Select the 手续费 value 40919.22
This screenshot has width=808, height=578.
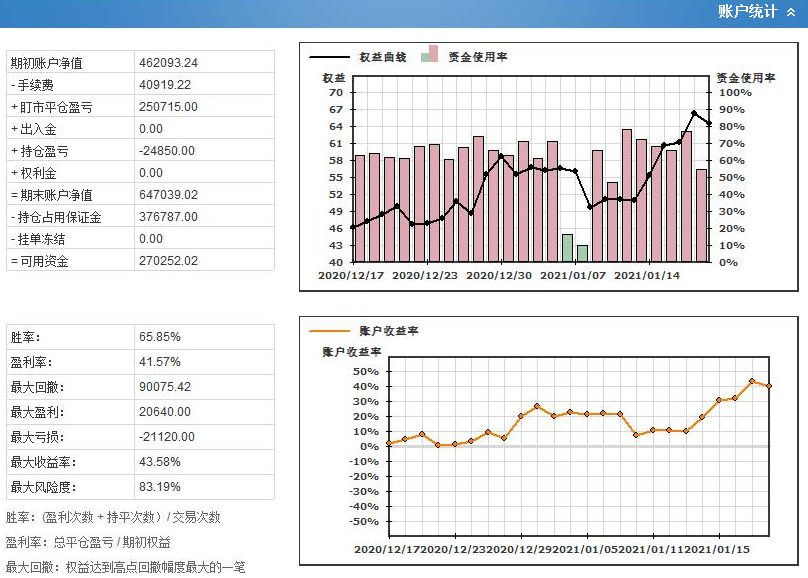[165, 85]
